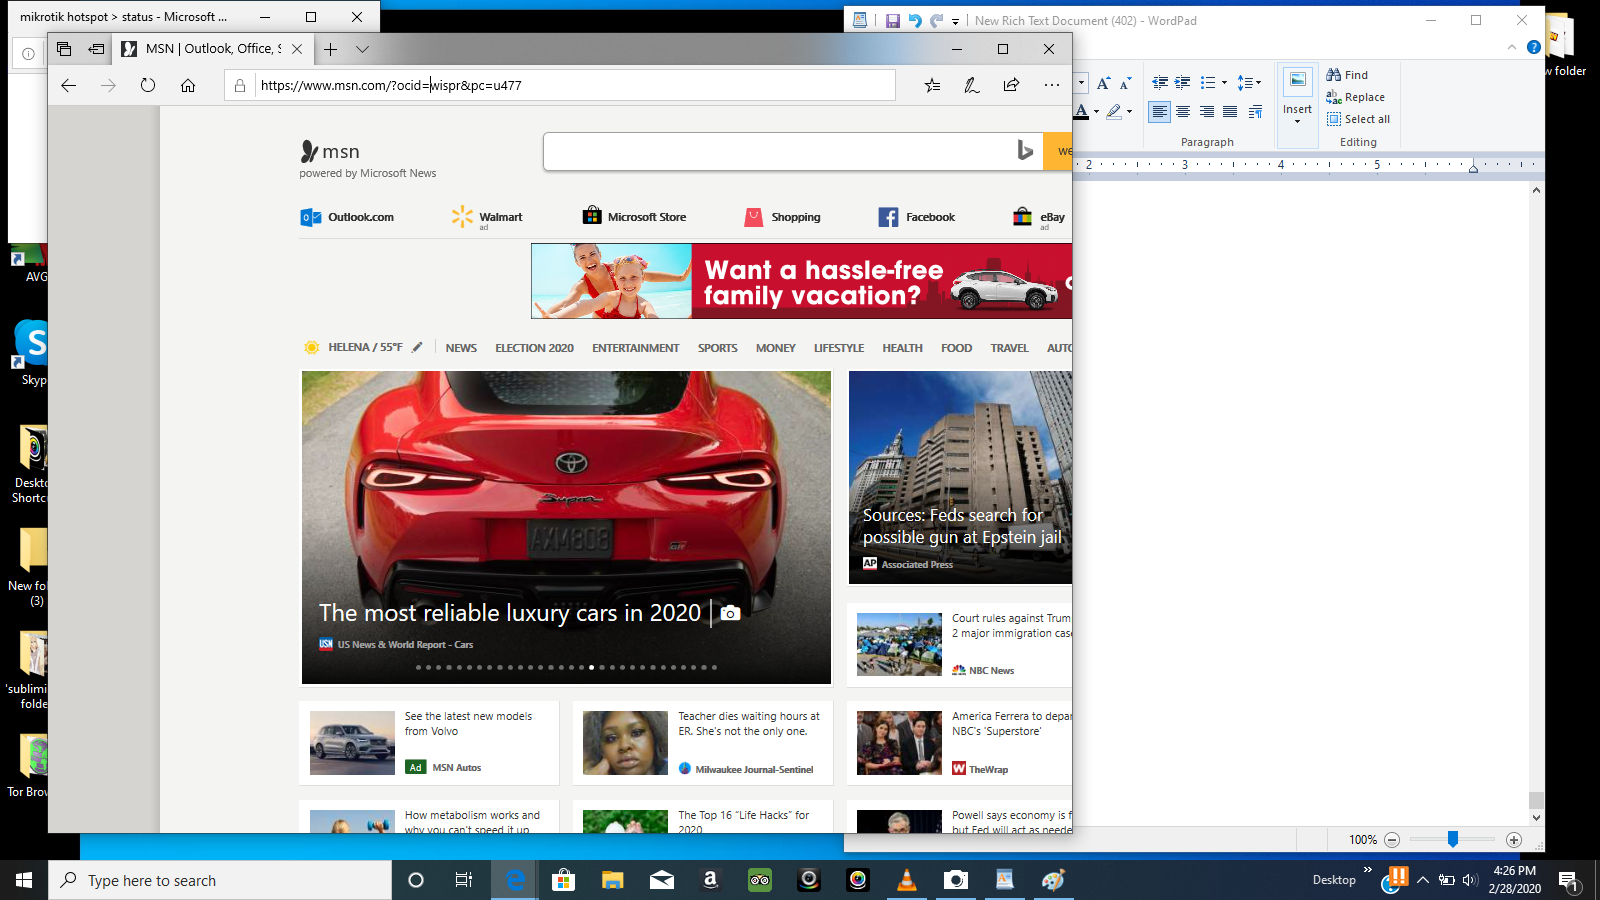Open the reliable luxury cars 2020 story
The height and width of the screenshot is (900, 1600).
pos(566,527)
